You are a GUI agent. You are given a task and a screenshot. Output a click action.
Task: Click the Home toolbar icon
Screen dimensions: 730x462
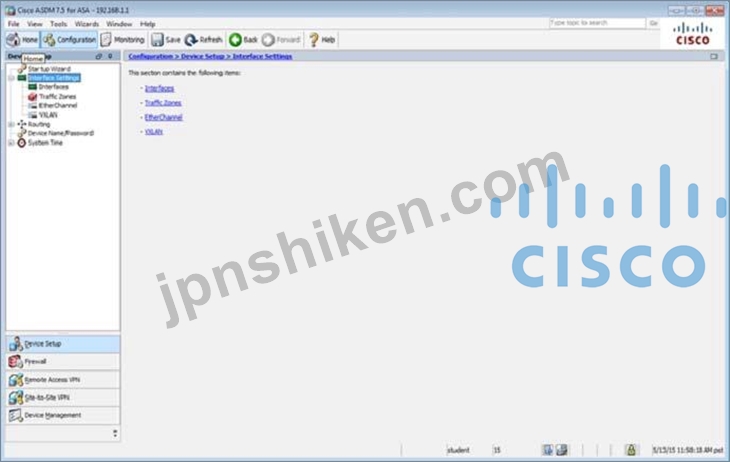[13, 40]
